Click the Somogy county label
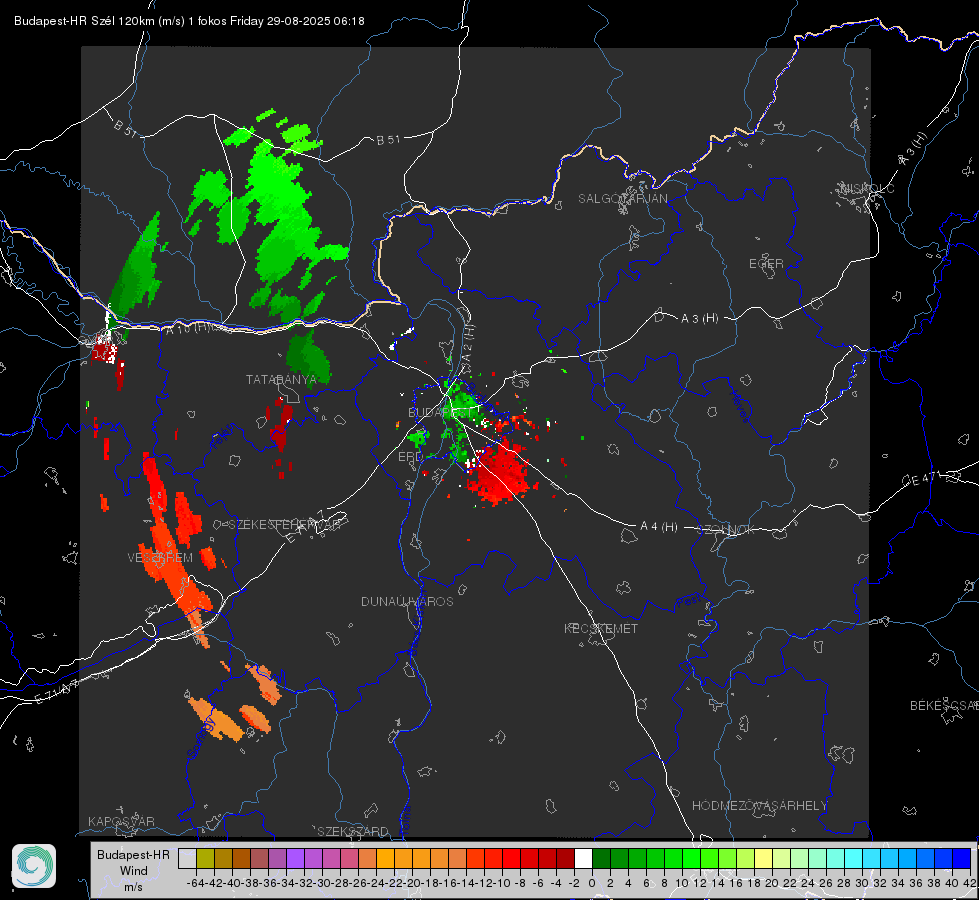Image resolution: width=979 pixels, height=900 pixels. pyautogui.click(x=200, y=738)
